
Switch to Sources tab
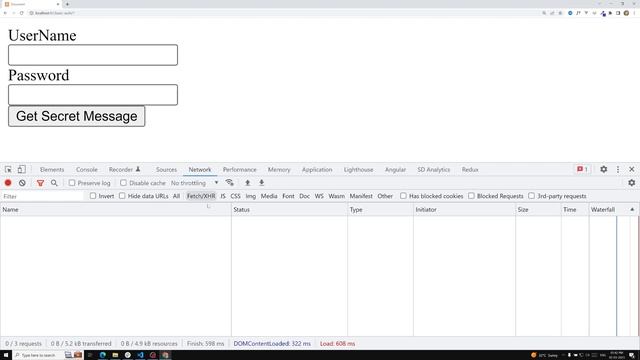[x=166, y=169]
